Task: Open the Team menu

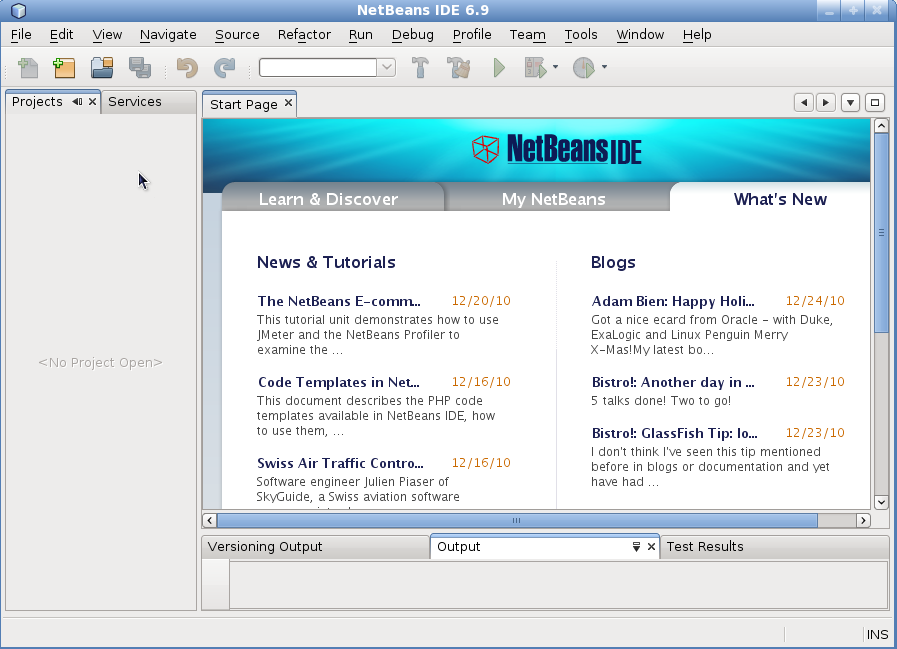Action: [x=527, y=35]
